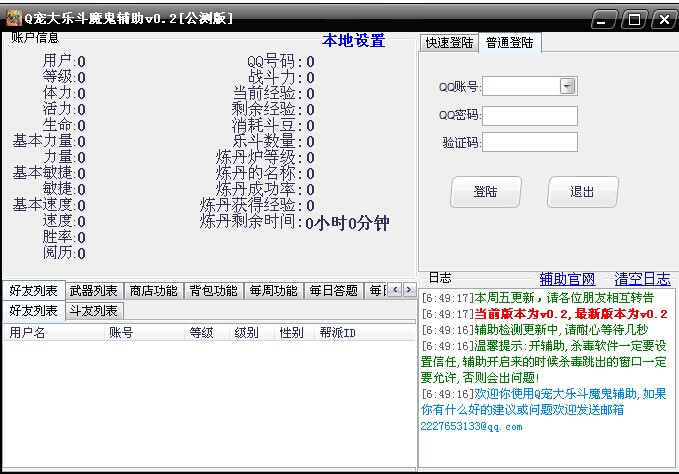Go to the 每周功能 tab
Viewport: 679px width, 474px height.
pos(273,291)
